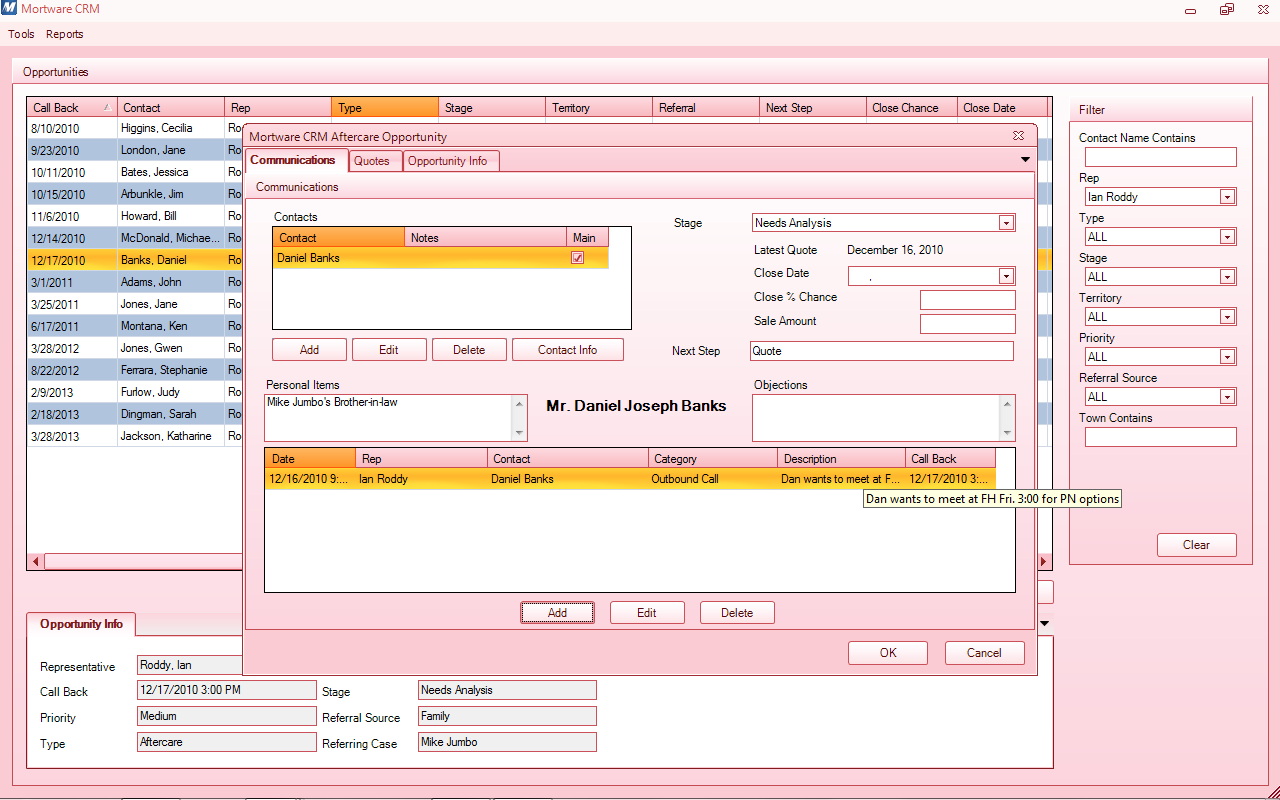The width and height of the screenshot is (1280, 800).
Task: Click Delete under the communications log
Action: [x=737, y=613]
